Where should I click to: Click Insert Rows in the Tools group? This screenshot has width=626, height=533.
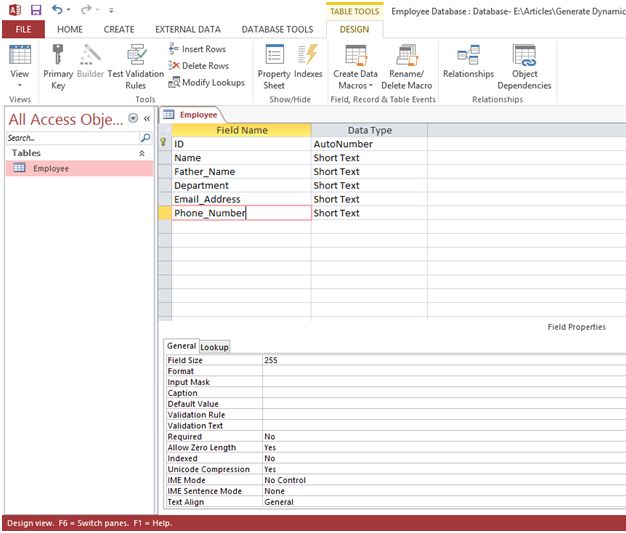(x=197, y=49)
